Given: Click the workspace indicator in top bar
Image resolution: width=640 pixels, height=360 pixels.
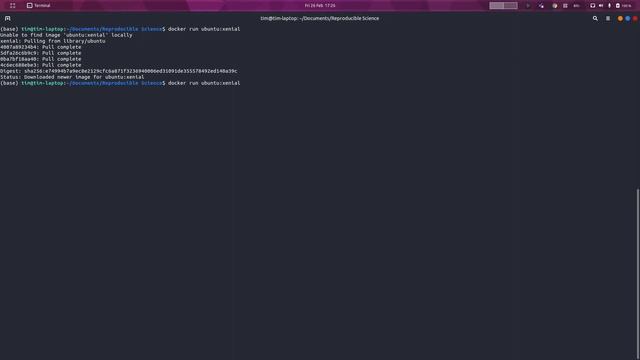Looking at the screenshot, I should coord(503,6).
